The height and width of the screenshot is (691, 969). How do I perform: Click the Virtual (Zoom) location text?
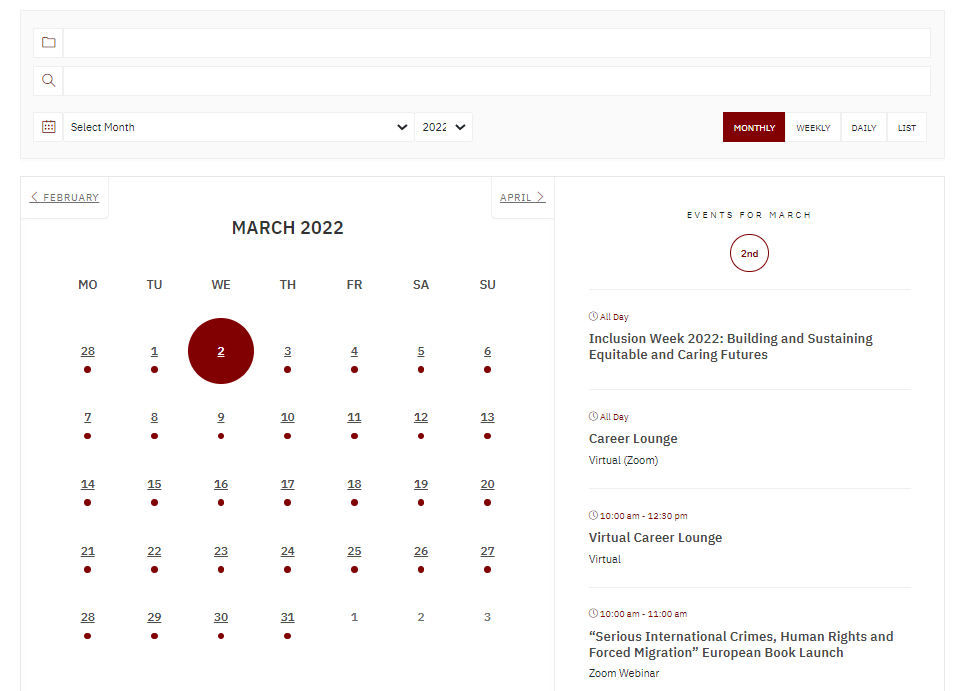tap(623, 460)
